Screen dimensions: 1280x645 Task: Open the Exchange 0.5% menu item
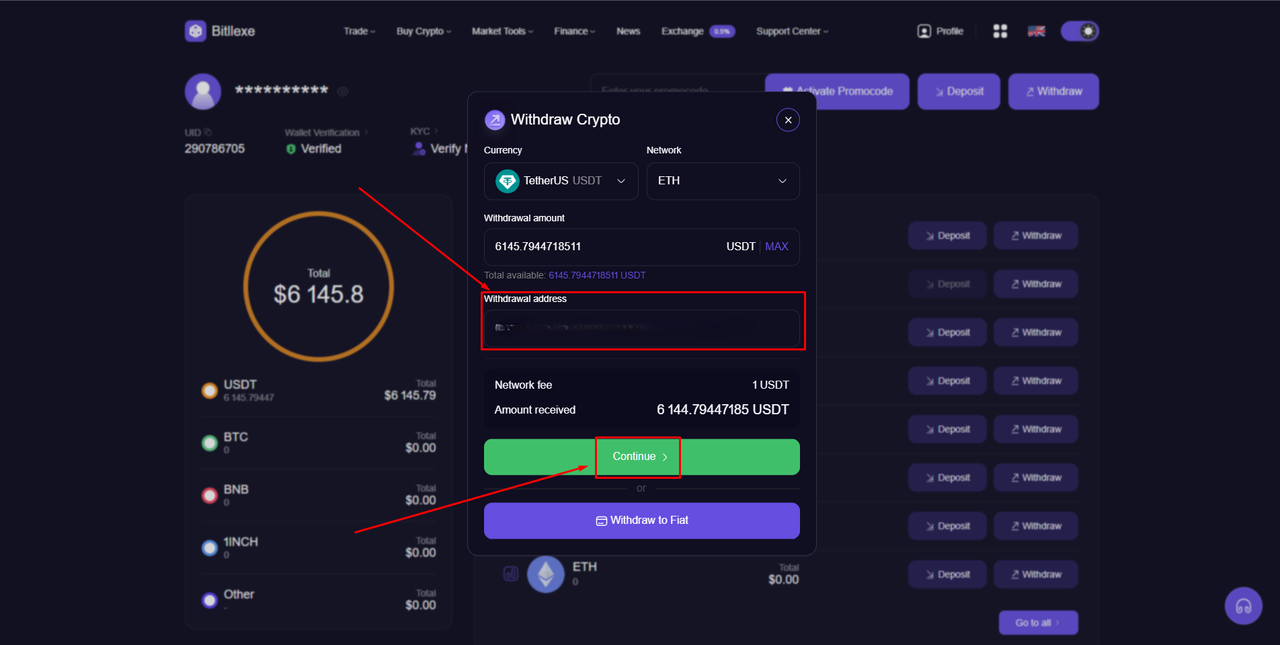tap(698, 31)
